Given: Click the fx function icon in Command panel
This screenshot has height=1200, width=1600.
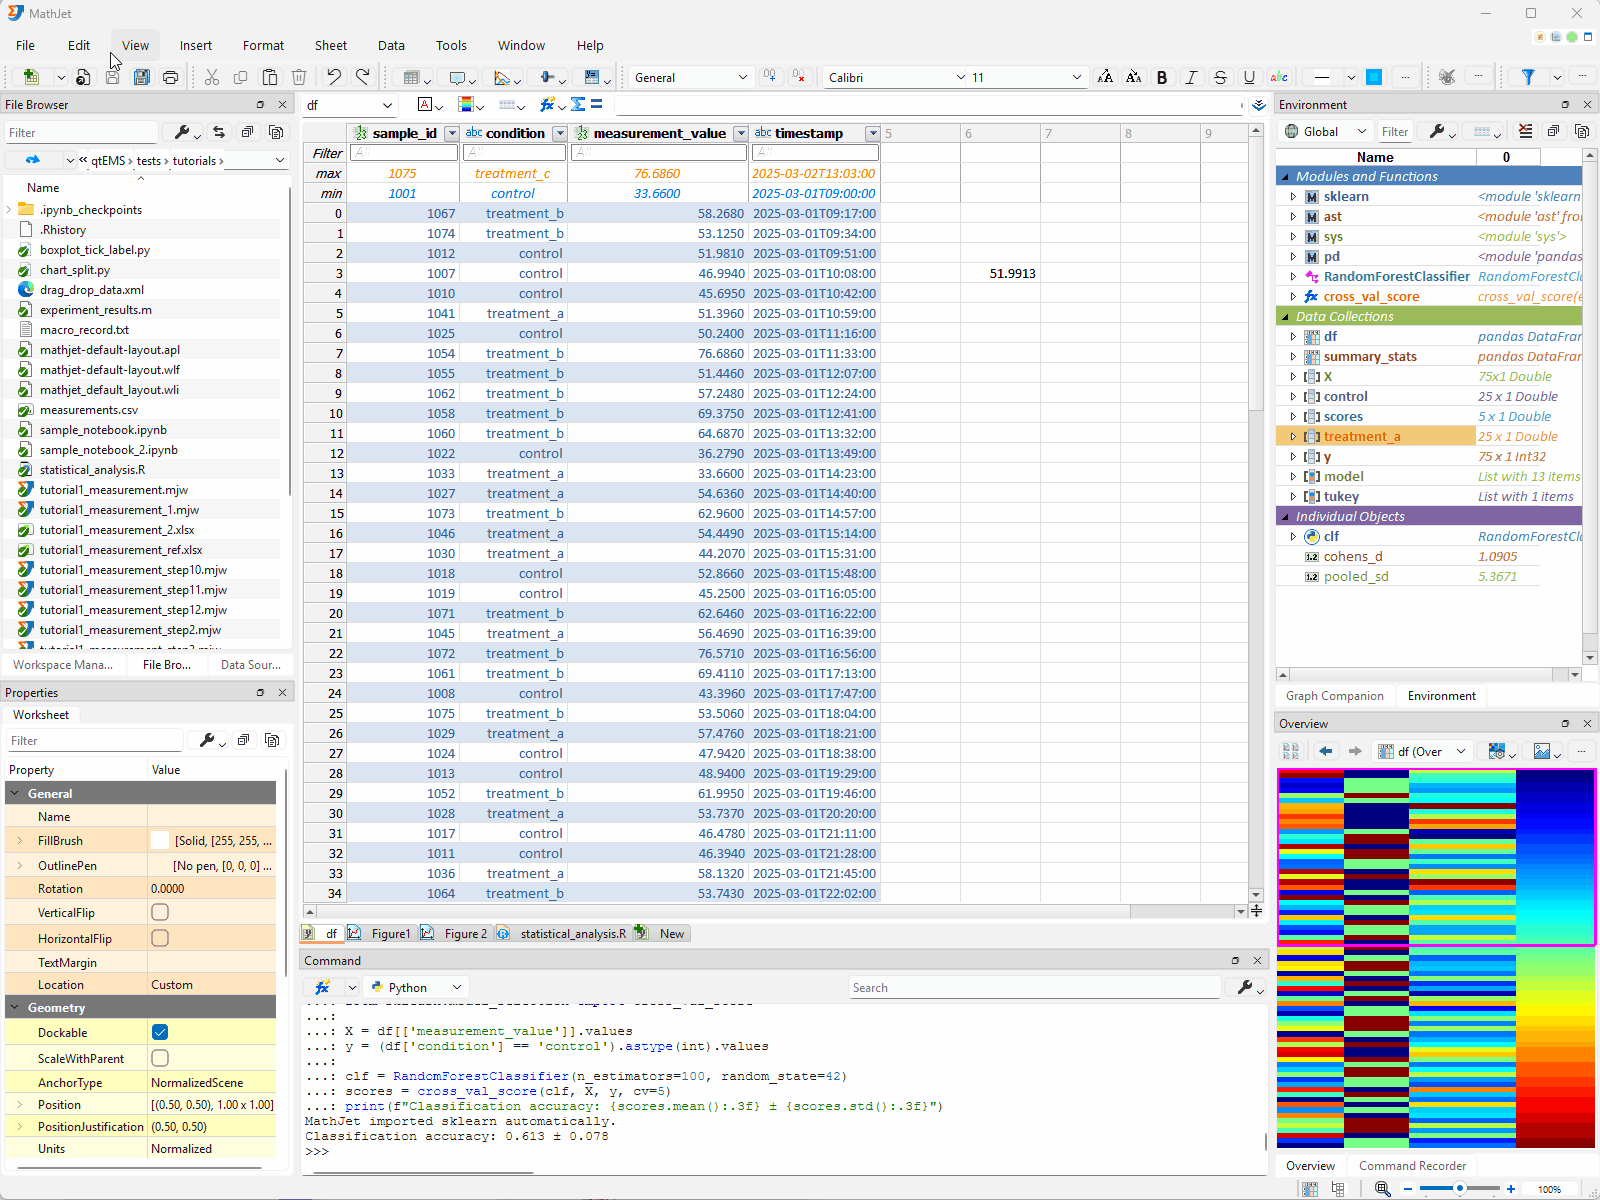Looking at the screenshot, I should tap(322, 987).
